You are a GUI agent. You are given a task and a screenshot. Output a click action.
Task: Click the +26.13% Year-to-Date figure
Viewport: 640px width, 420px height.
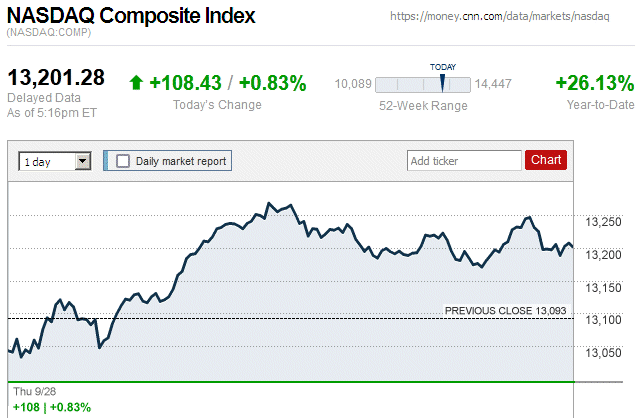tap(595, 83)
